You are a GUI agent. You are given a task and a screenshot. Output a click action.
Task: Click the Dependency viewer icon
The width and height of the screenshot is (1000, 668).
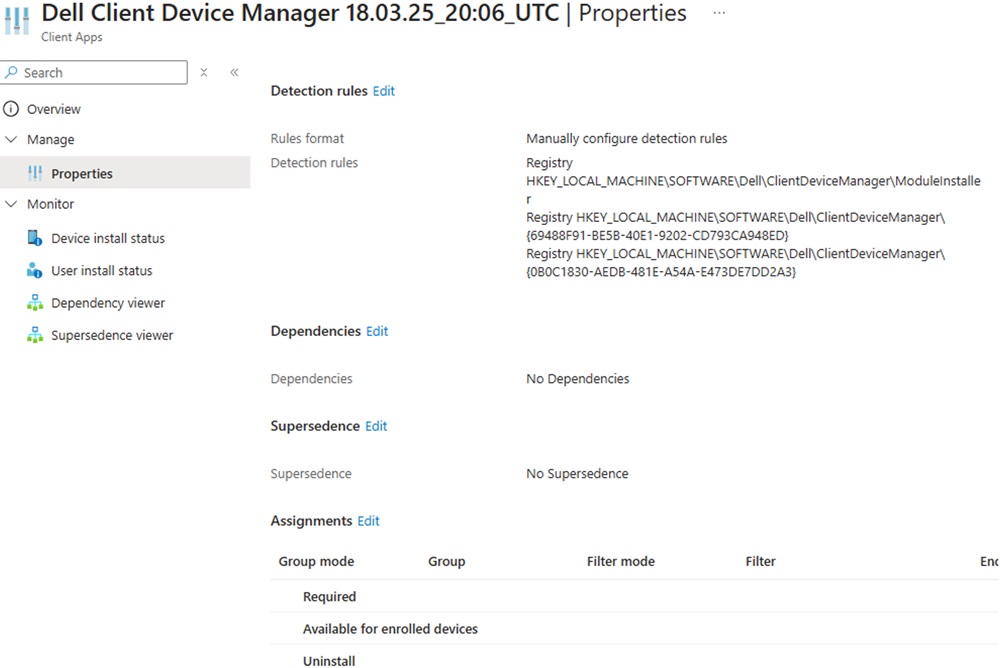coord(35,303)
